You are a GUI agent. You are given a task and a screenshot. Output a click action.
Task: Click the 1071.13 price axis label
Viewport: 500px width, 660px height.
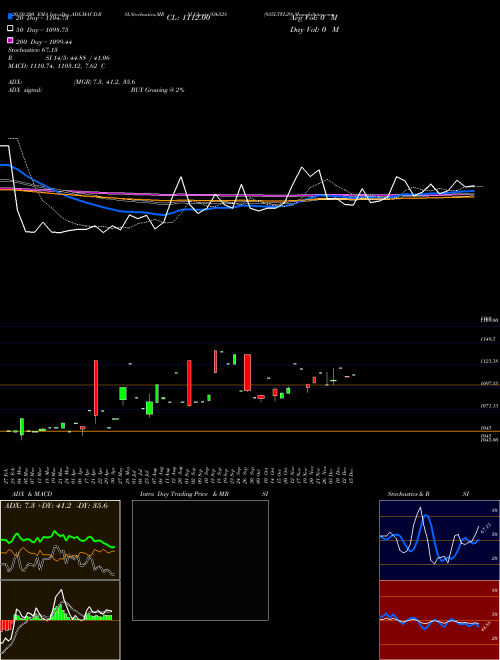490,406
